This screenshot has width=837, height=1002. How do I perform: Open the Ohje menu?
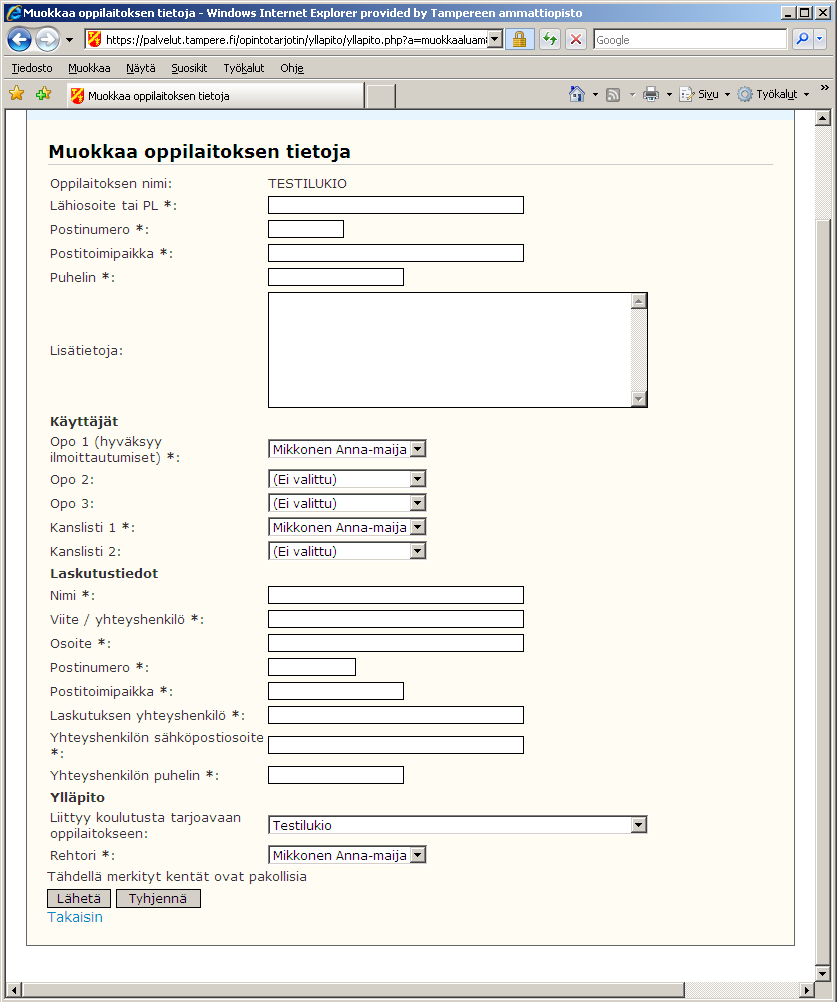click(x=291, y=68)
